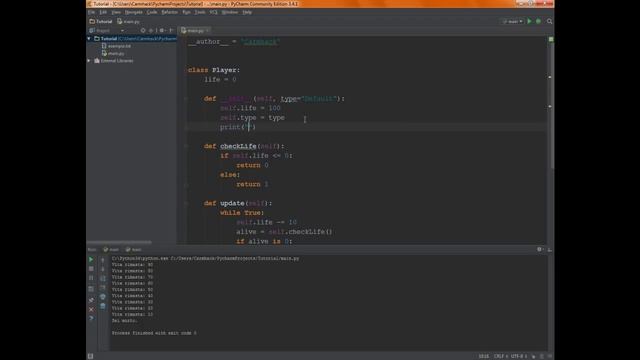Screen dimensions: 640x360
Task: Click the CRLF line separator in status bar
Action: 501,356
